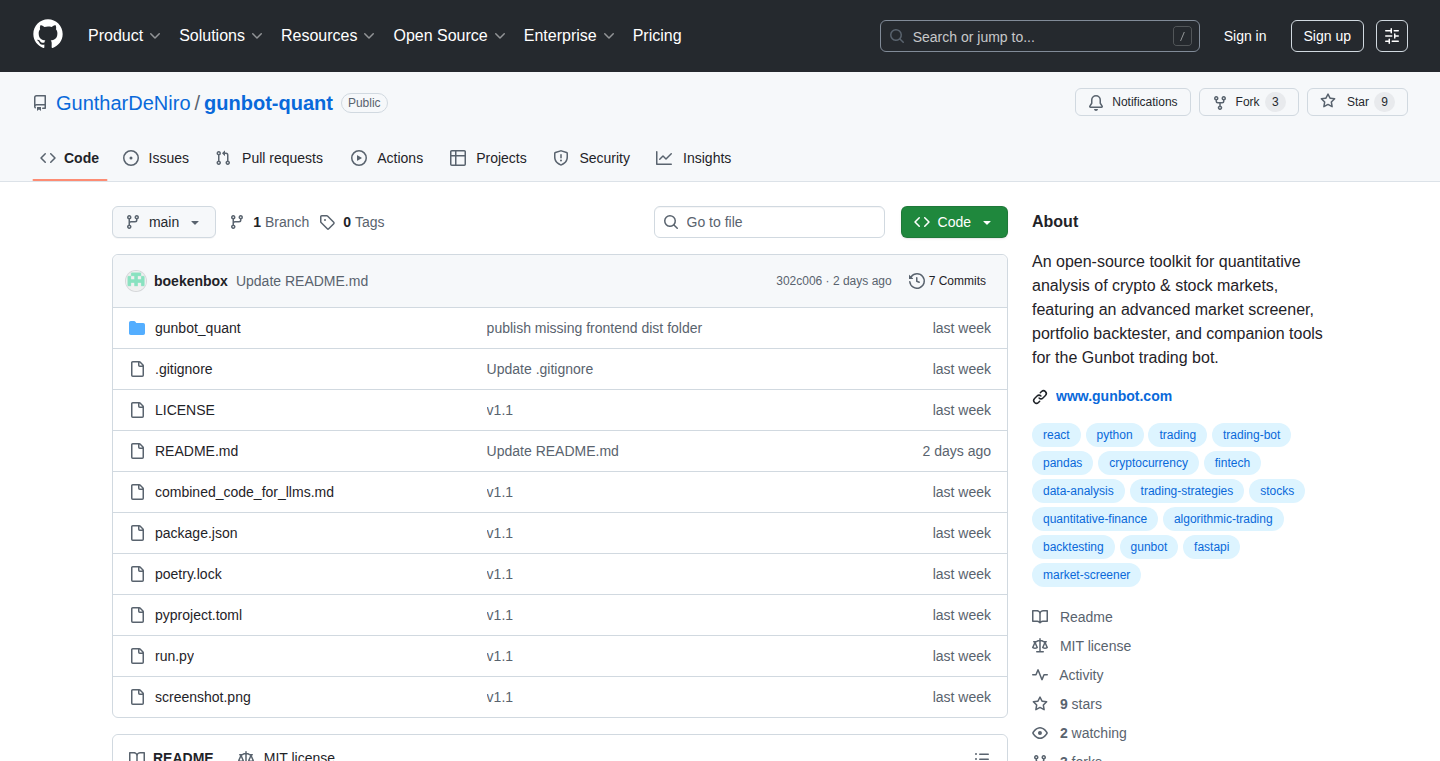
Task: Expand the Resources menu
Action: [328, 35]
